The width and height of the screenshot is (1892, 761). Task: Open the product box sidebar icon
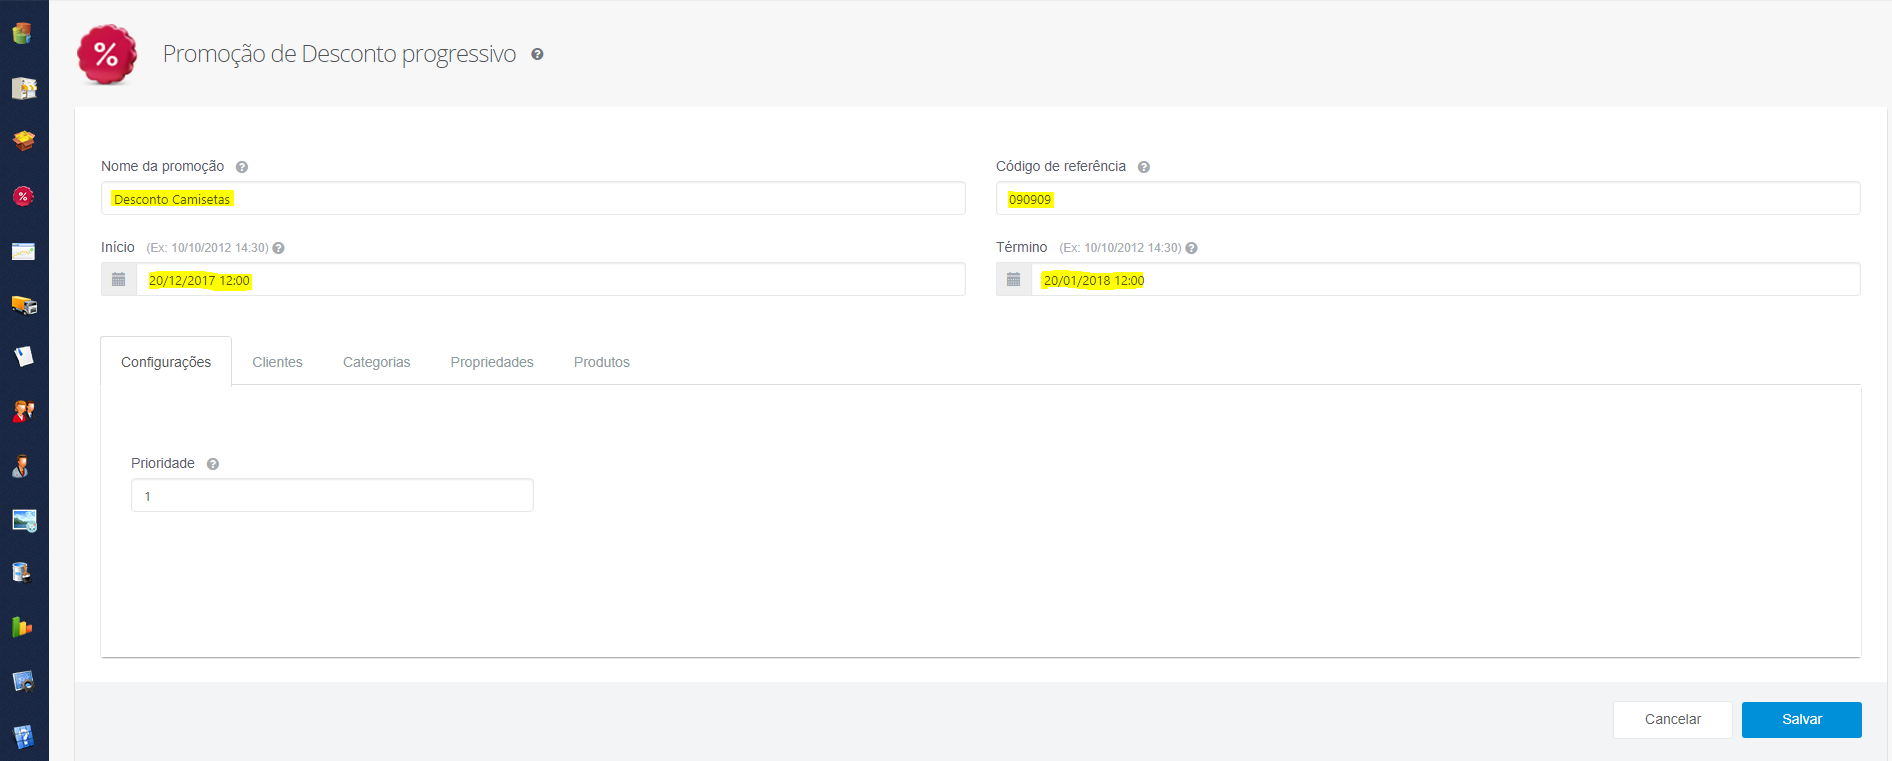tap(24, 141)
